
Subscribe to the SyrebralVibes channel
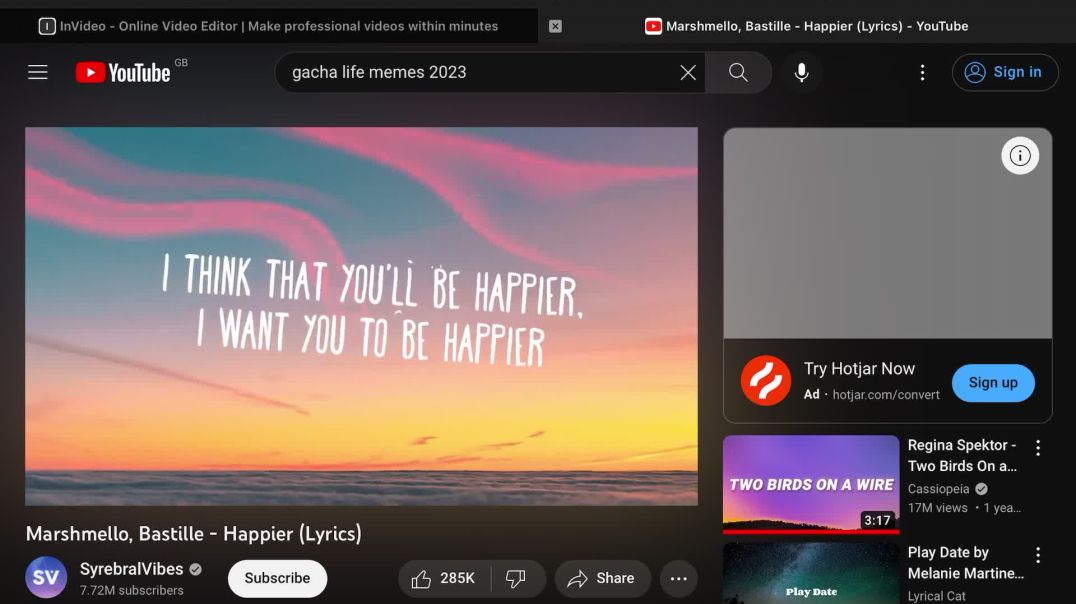(x=277, y=578)
